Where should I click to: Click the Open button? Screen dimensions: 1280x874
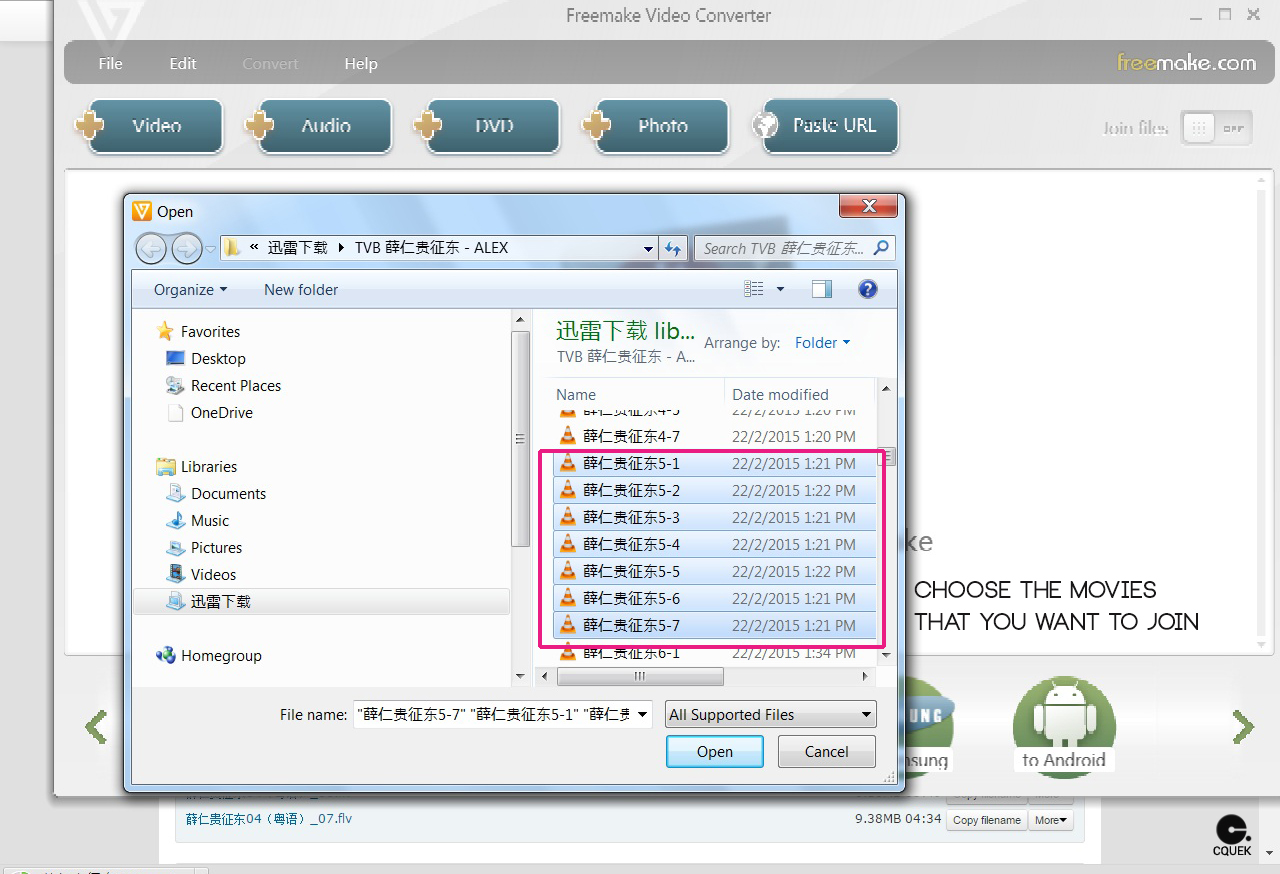[715, 752]
